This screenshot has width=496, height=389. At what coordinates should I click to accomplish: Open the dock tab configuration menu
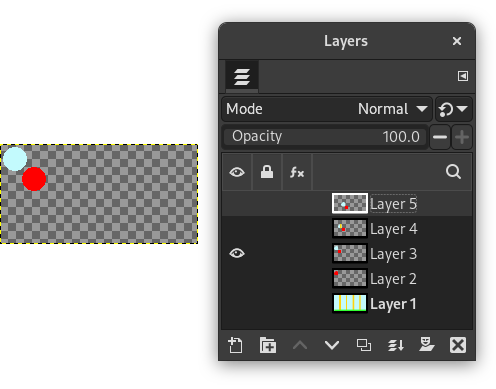tap(463, 76)
